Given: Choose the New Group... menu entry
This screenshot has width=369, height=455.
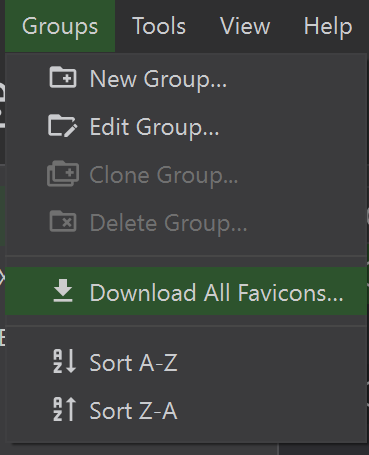Looking at the screenshot, I should [x=186, y=79].
